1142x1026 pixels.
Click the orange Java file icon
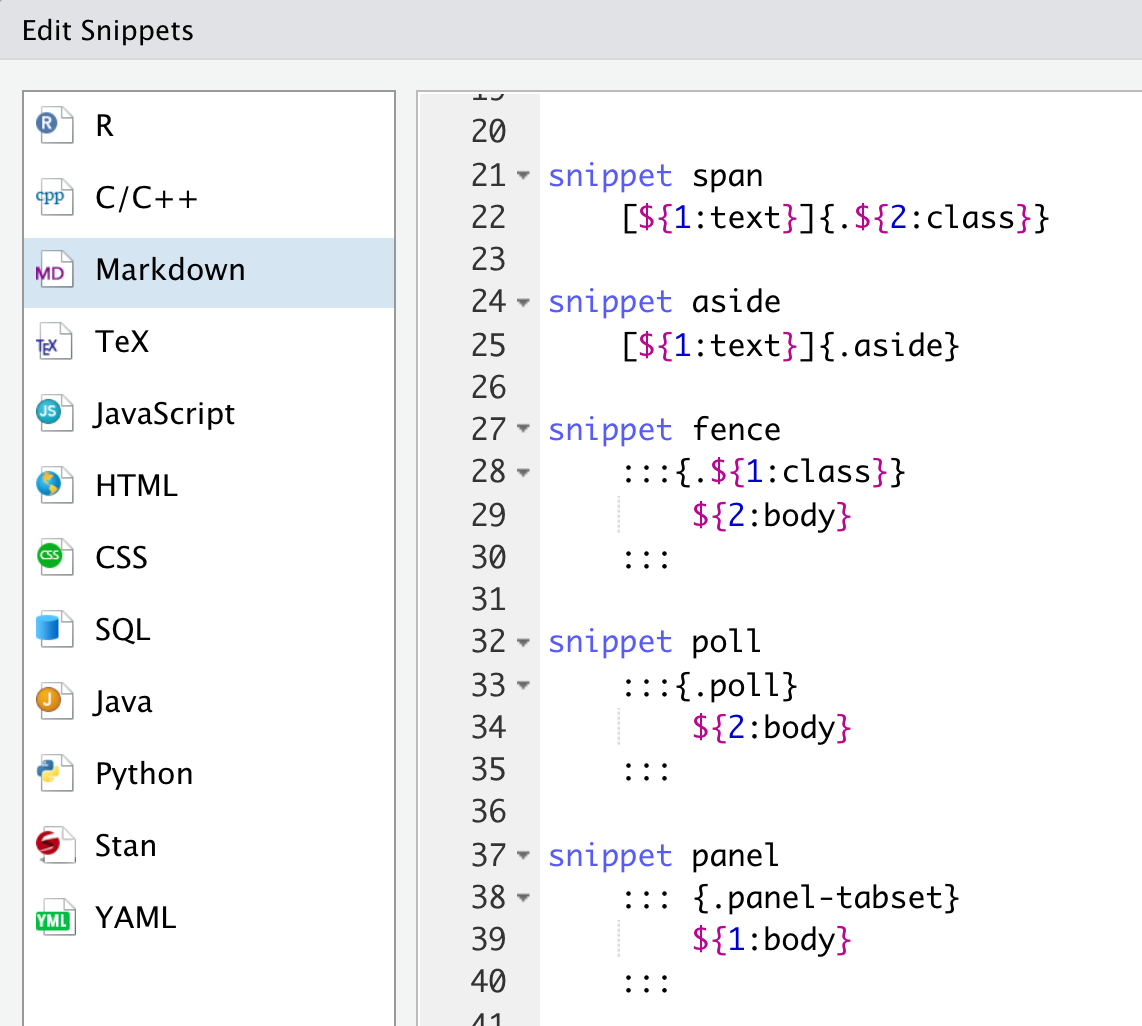55,701
